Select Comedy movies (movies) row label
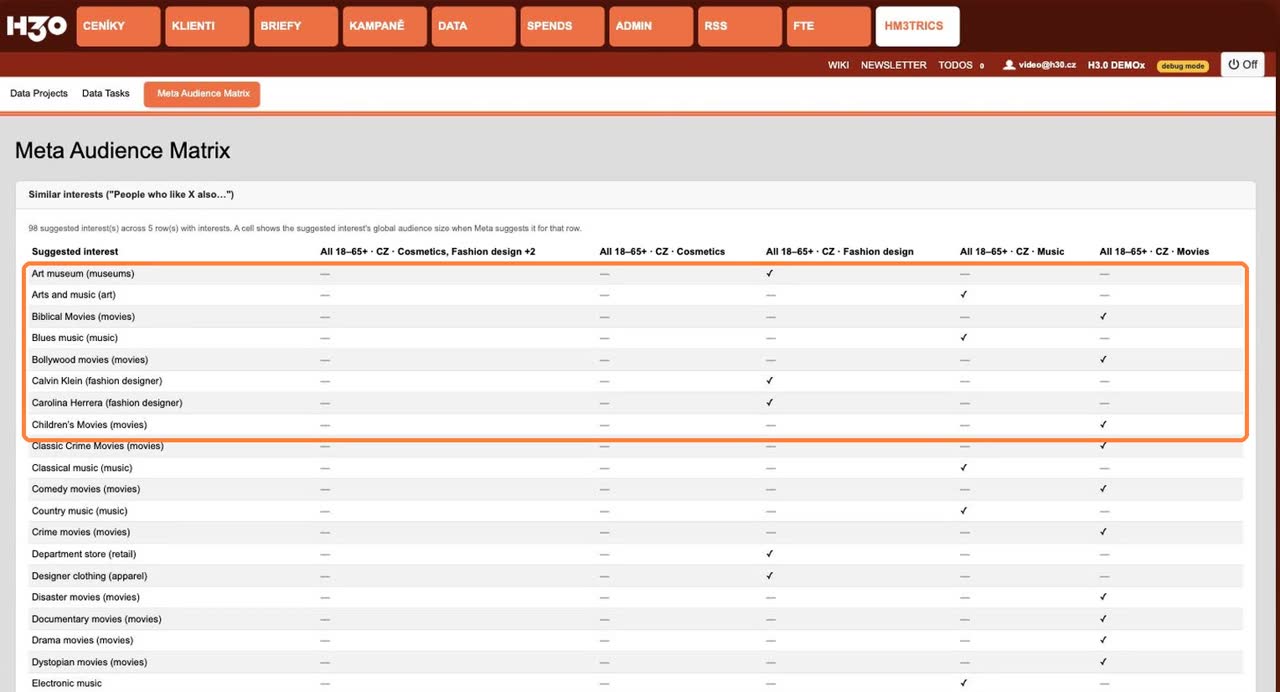Image resolution: width=1280 pixels, height=692 pixels. (86, 489)
